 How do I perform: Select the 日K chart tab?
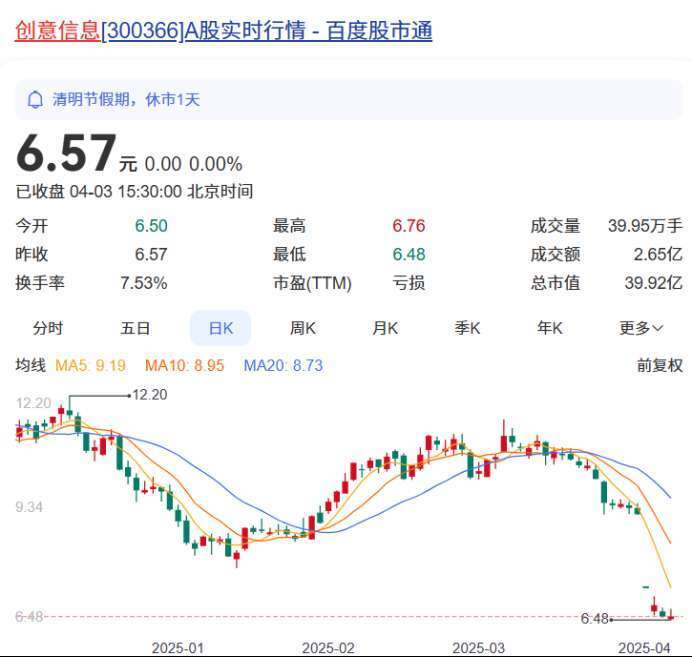click(221, 328)
